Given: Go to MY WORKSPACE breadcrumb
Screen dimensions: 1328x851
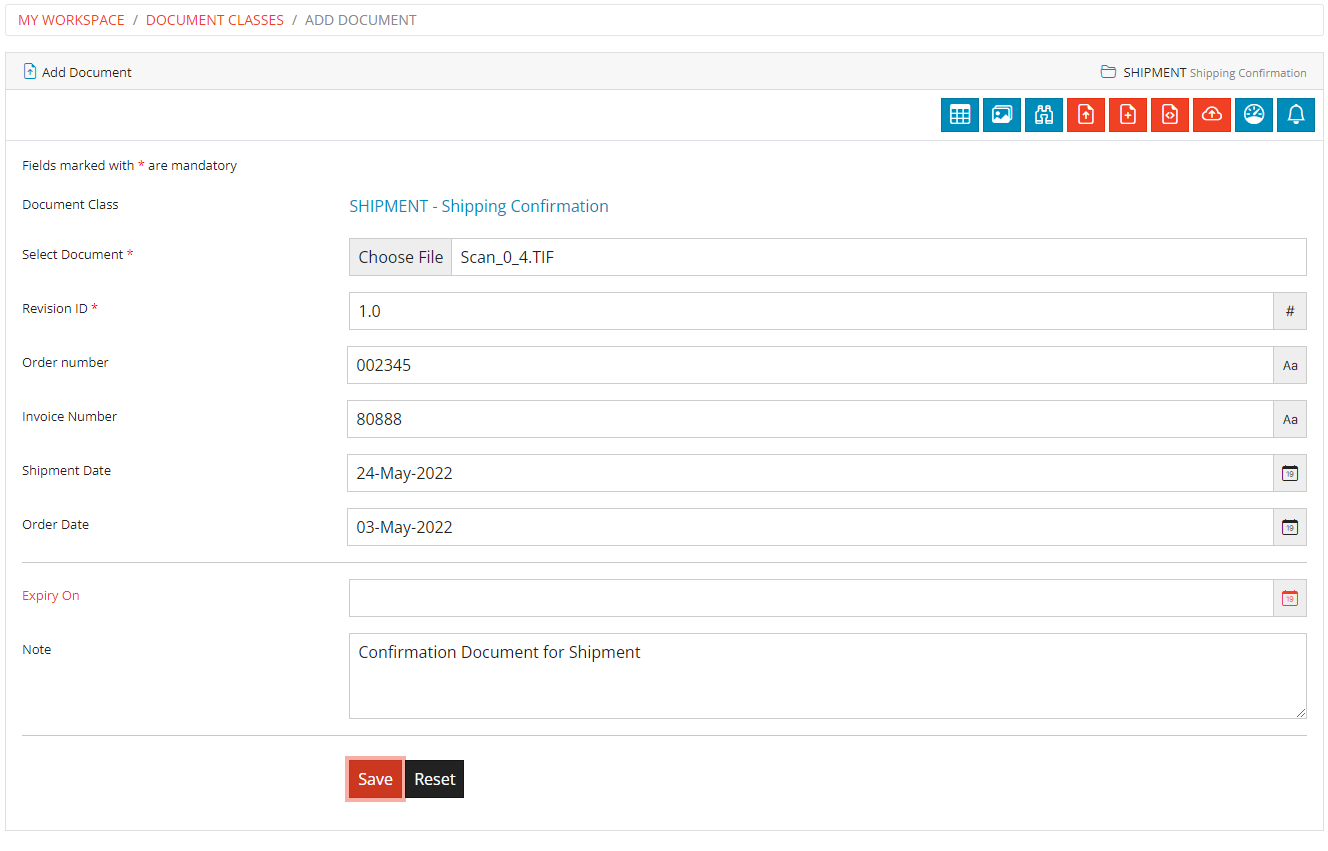Looking at the screenshot, I should (71, 19).
